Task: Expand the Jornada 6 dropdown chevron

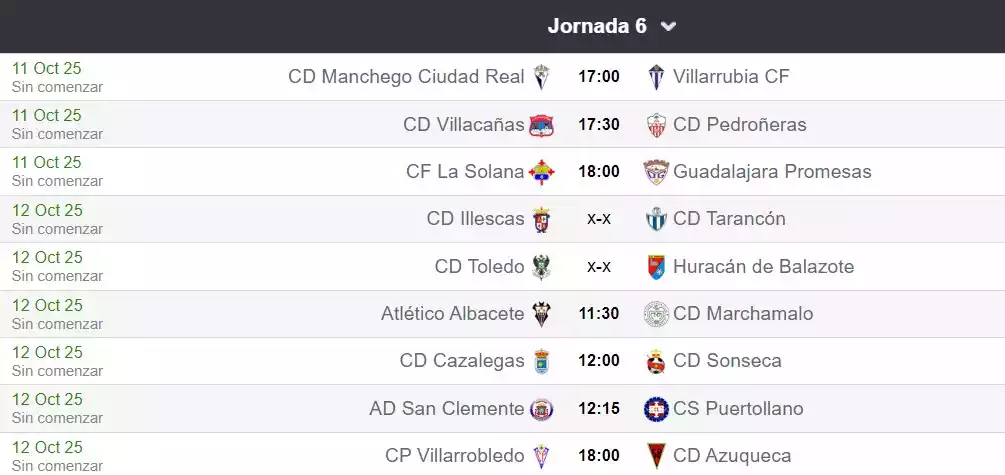Action: [x=669, y=27]
